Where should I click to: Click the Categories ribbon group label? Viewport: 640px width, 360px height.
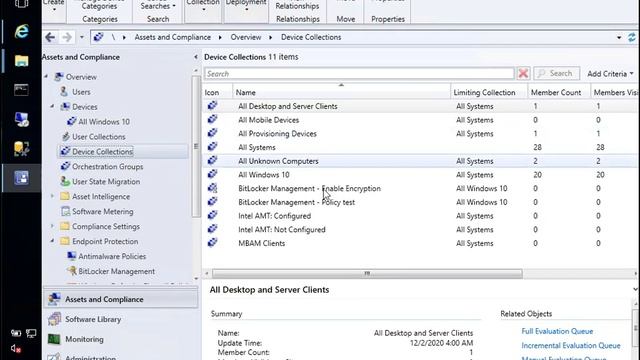[x=100, y=19]
